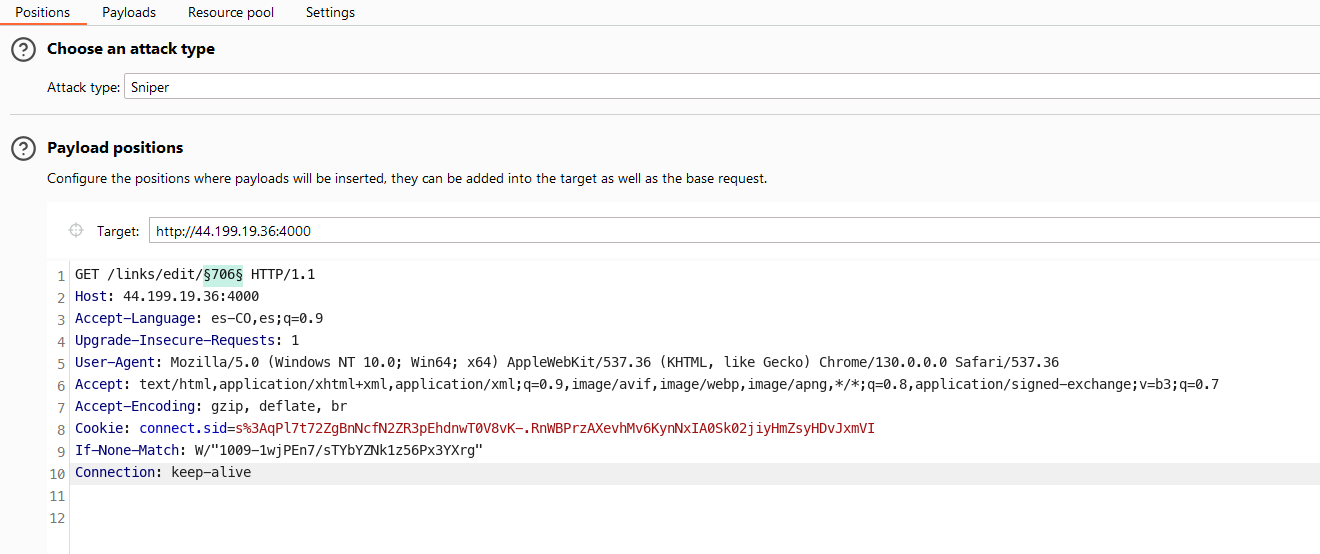Open the Settings tab
Image resolution: width=1320 pixels, height=554 pixels.
330,13
